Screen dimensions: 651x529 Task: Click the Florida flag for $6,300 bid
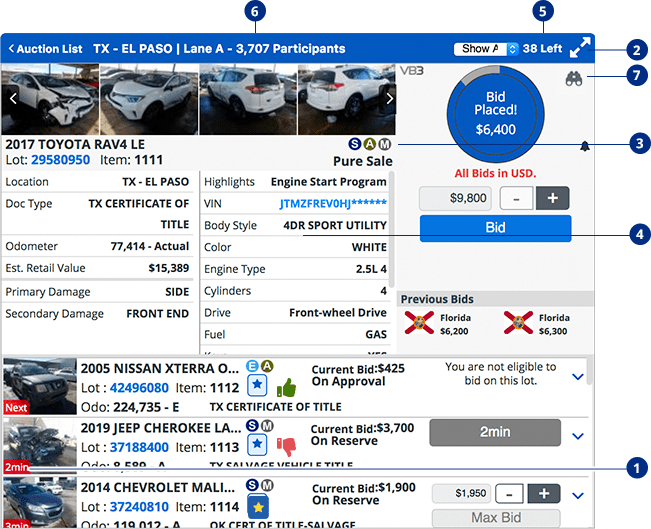(x=518, y=323)
